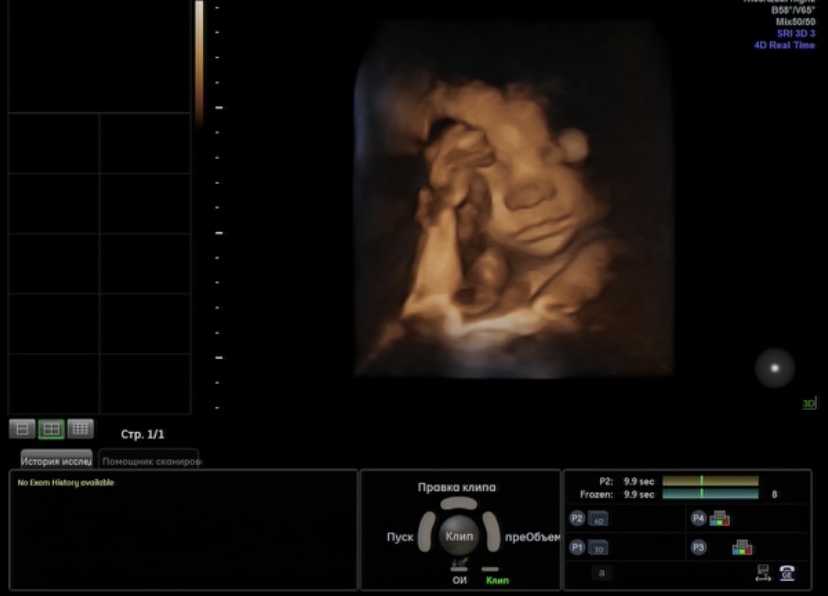Image resolution: width=828 pixels, height=596 pixels.
Task: Click the 4D Real Time label
Action: 785,45
